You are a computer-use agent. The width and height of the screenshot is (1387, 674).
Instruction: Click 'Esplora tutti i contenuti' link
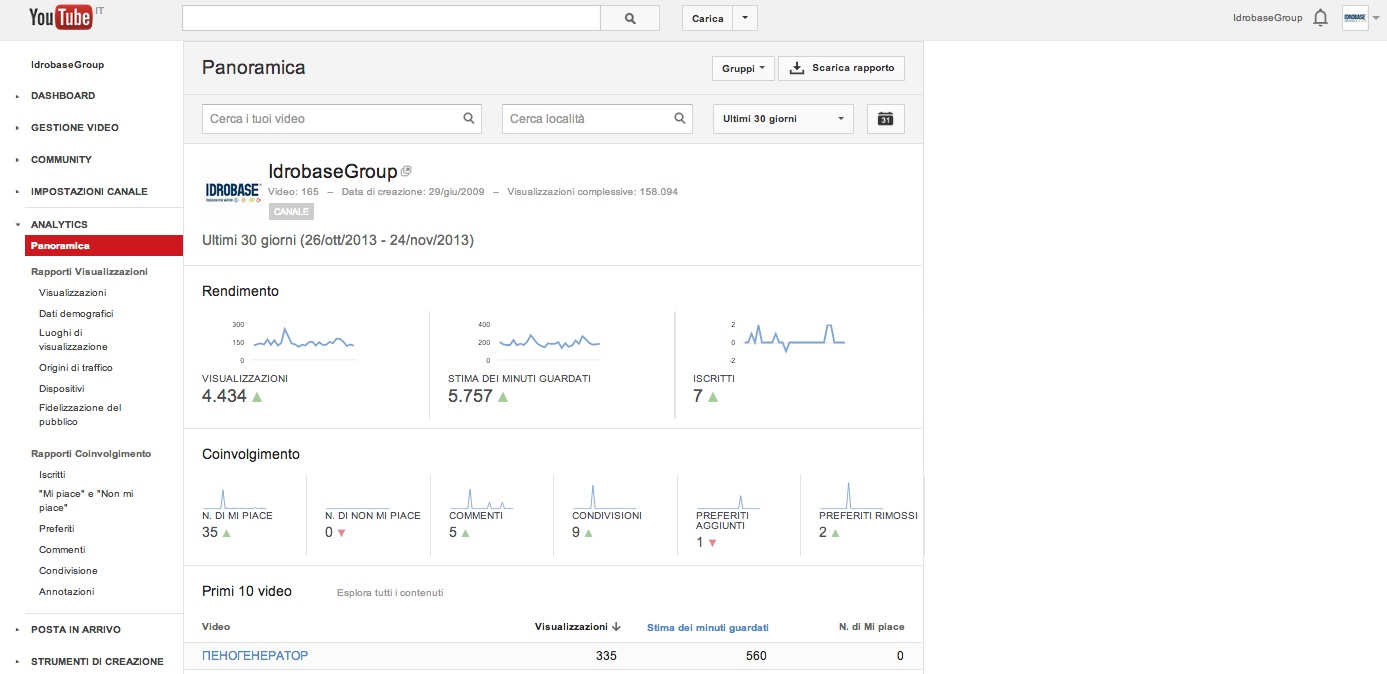coord(390,593)
